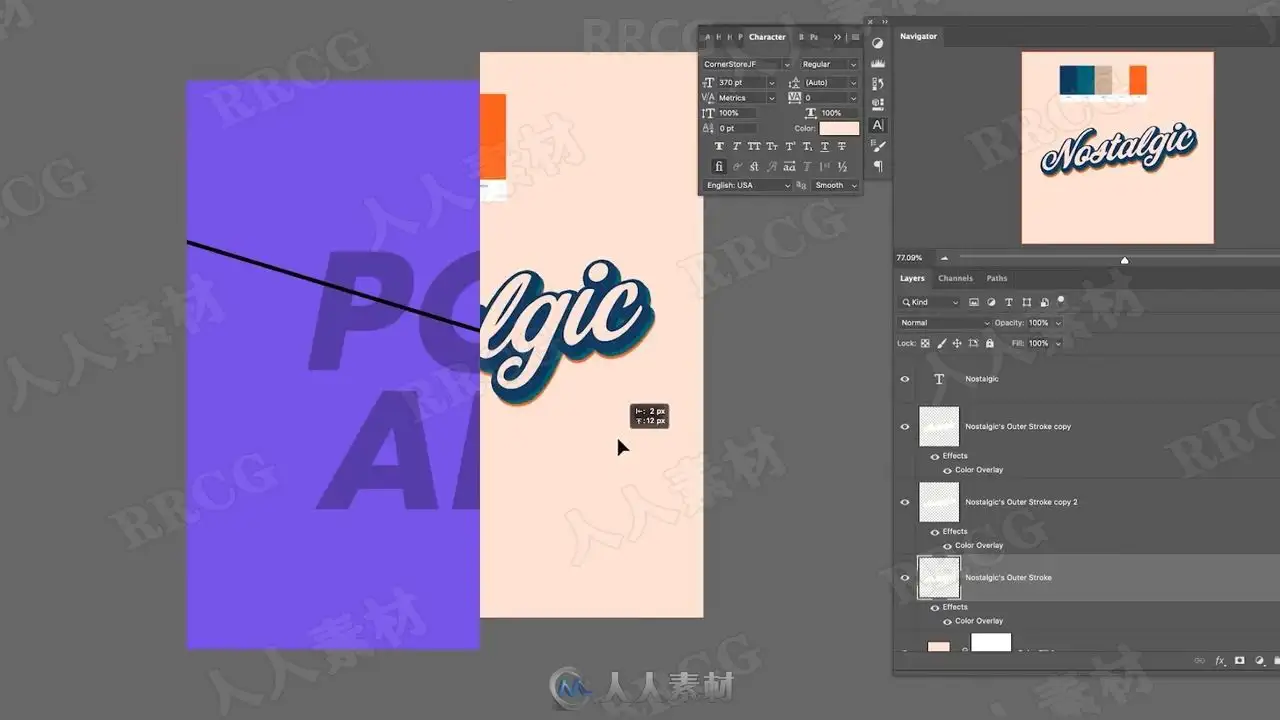Click the lock all layer icon
This screenshot has height=720, width=1280.
989,343
